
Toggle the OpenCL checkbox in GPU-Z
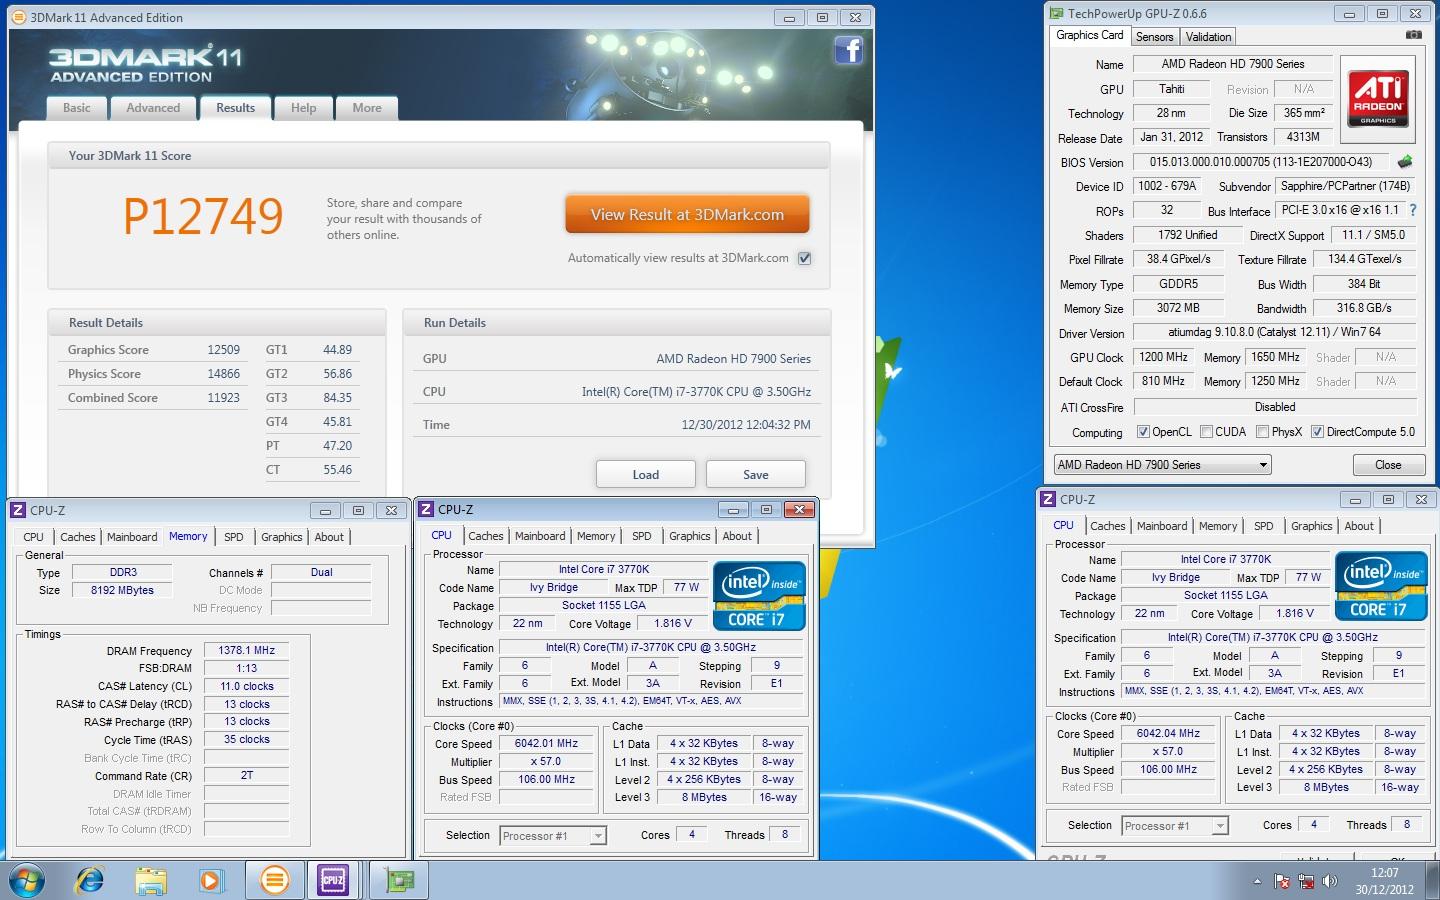(x=1143, y=432)
